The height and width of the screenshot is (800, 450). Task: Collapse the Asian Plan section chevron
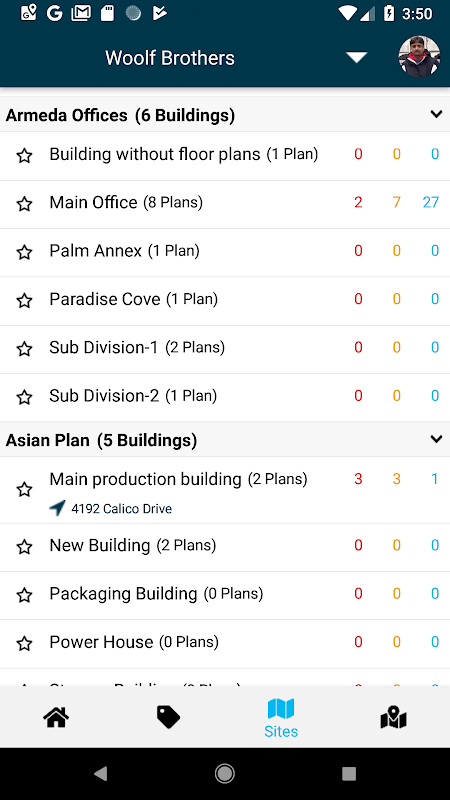436,439
